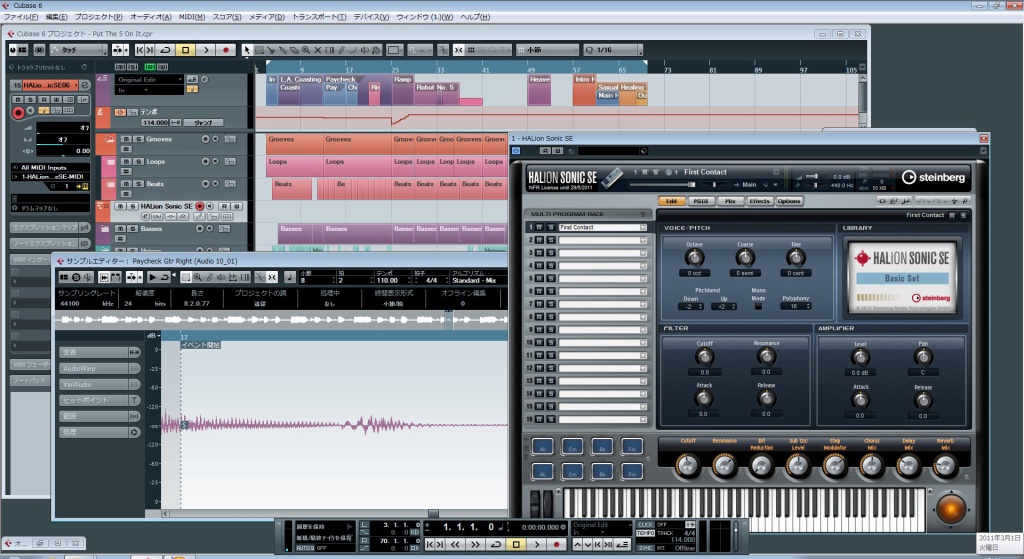This screenshot has height=559, width=1024.
Task: Open Original Edit dropdown in arranger track
Action: tap(150, 80)
